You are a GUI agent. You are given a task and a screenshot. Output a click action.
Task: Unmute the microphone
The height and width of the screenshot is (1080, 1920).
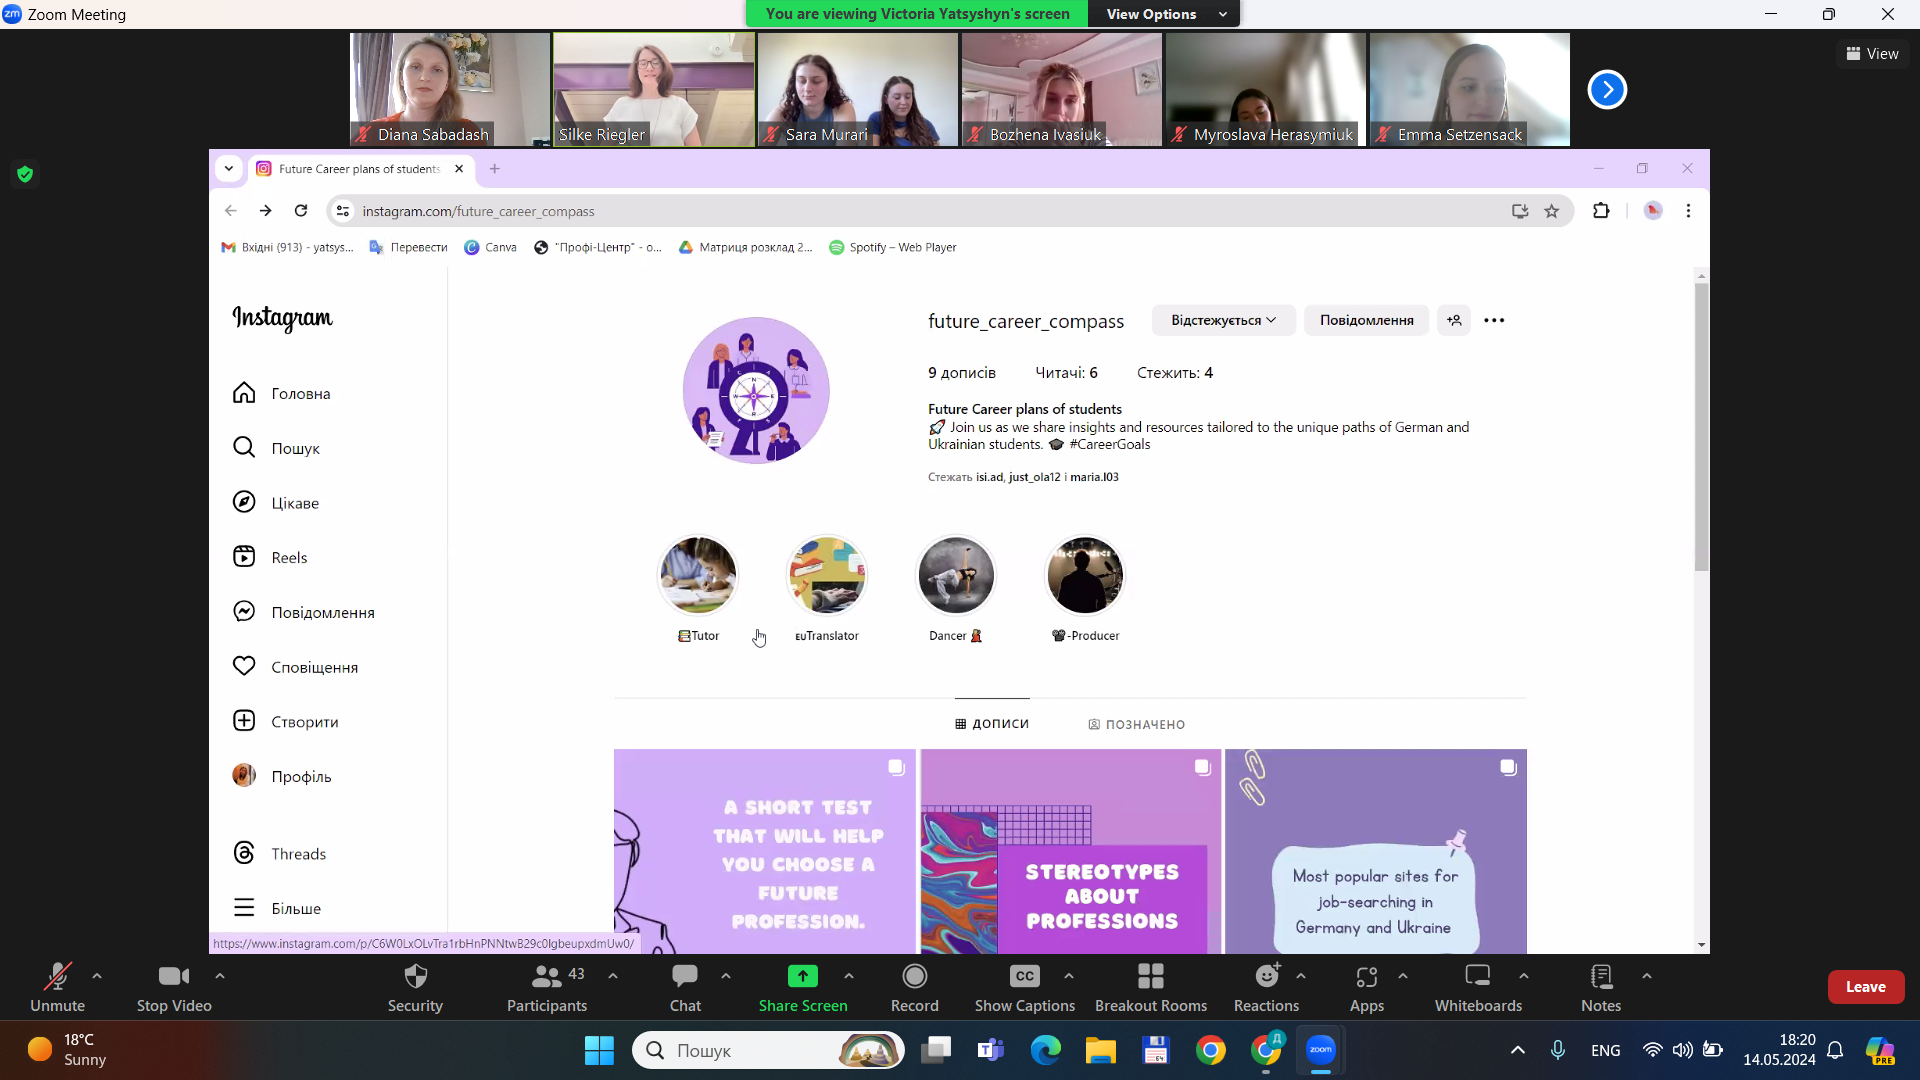57,976
